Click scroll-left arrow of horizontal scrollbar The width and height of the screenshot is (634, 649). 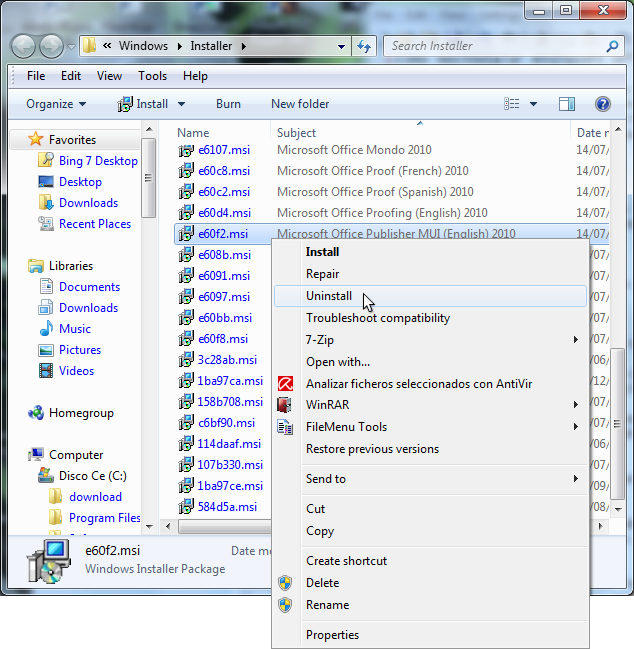[168, 526]
